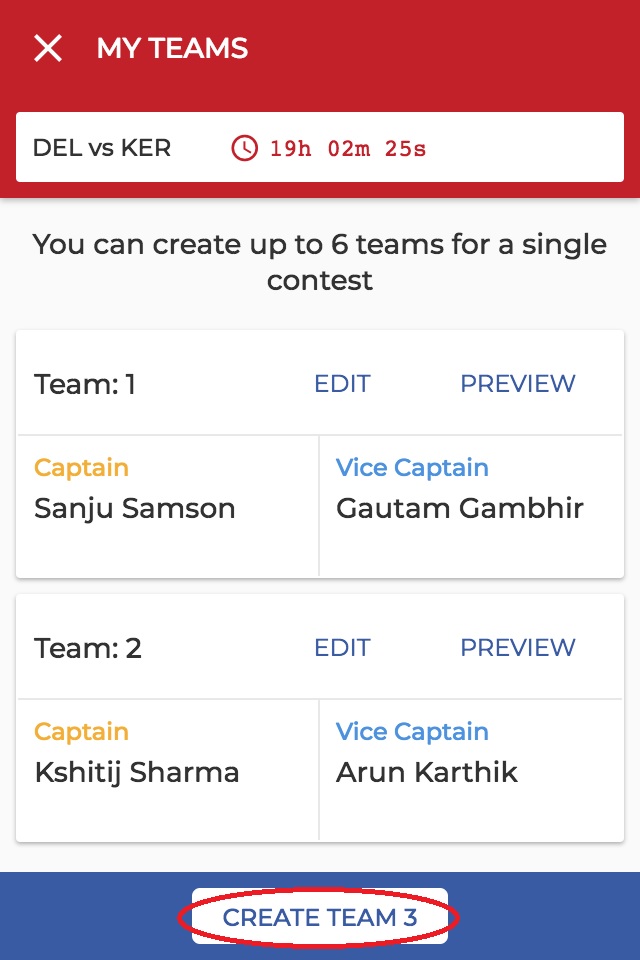Select Team 2 vice captain Arun Karthik
640x960 pixels.
427,772
